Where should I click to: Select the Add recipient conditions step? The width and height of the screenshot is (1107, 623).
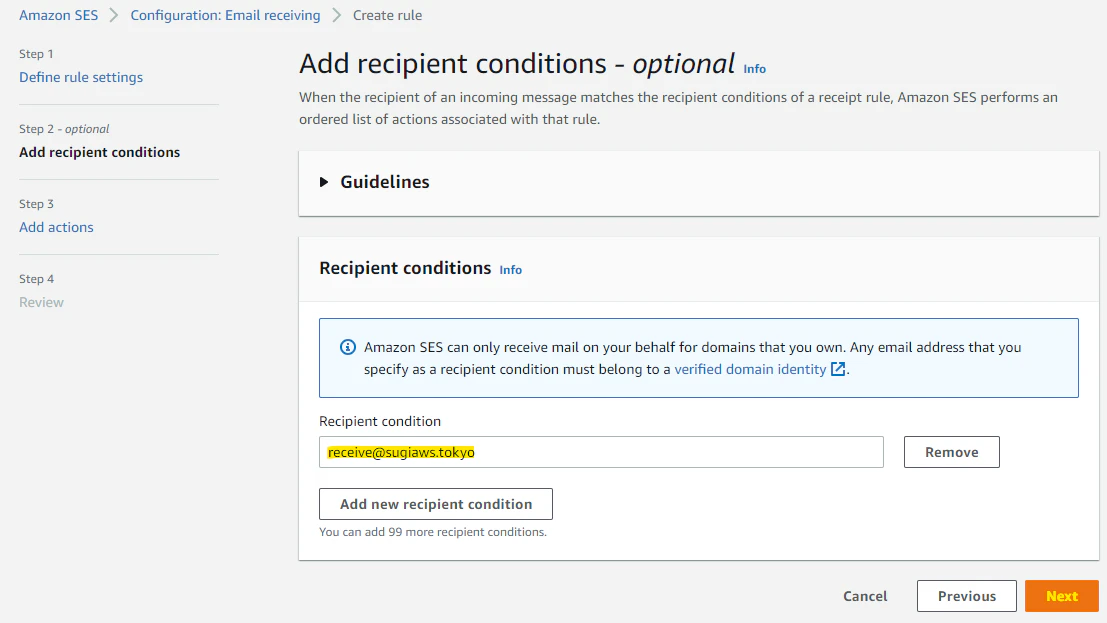coord(100,152)
